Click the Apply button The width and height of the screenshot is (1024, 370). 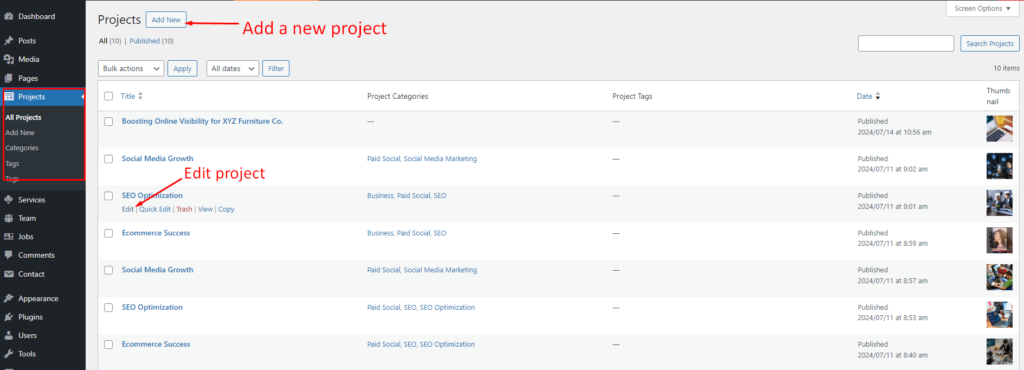[x=182, y=69]
